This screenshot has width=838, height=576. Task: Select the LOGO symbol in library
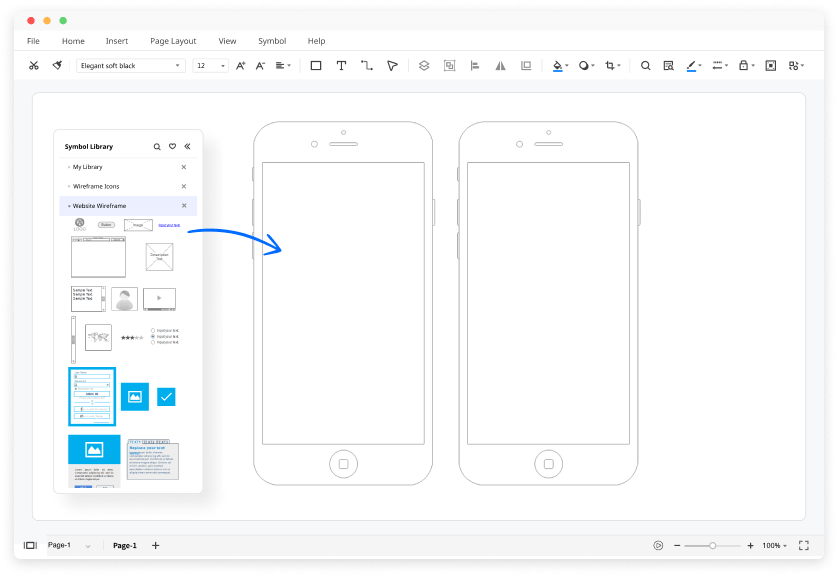pos(80,224)
